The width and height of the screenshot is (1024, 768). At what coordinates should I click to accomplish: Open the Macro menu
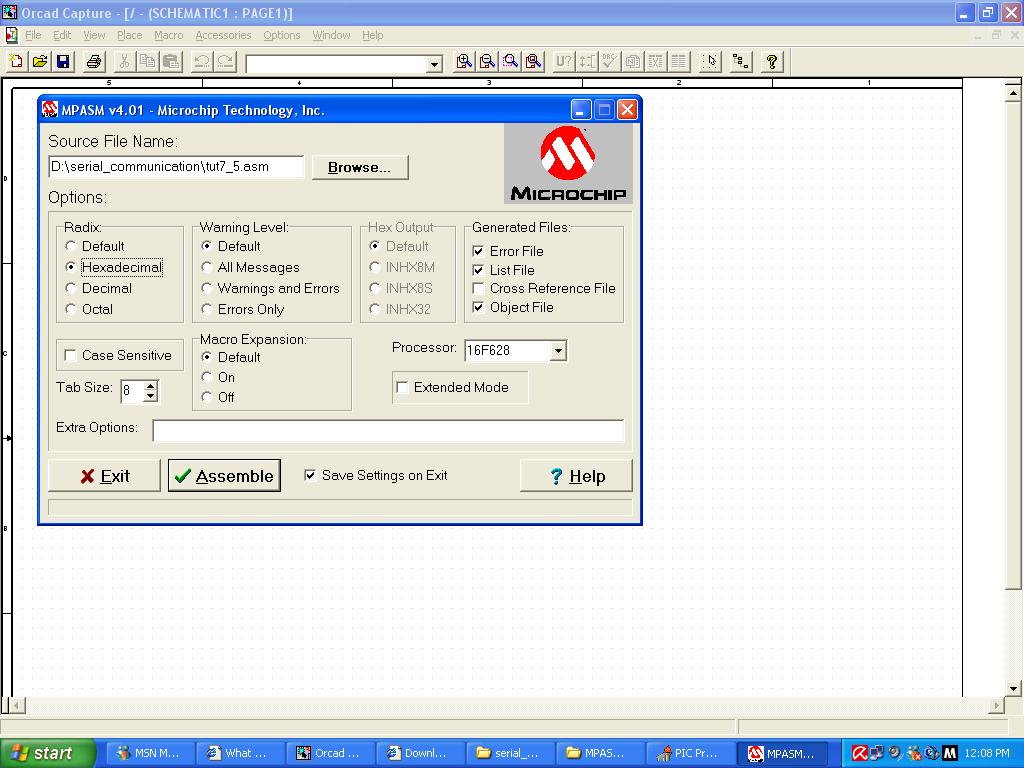pyautogui.click(x=168, y=35)
